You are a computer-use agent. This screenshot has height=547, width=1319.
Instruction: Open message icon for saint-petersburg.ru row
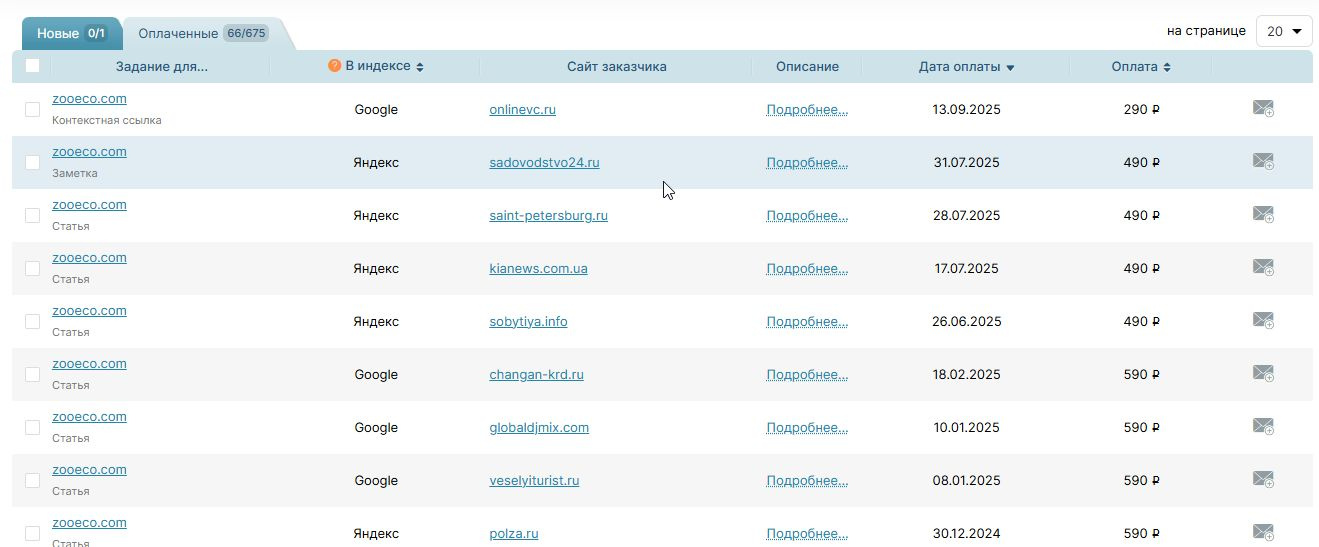coord(1263,215)
